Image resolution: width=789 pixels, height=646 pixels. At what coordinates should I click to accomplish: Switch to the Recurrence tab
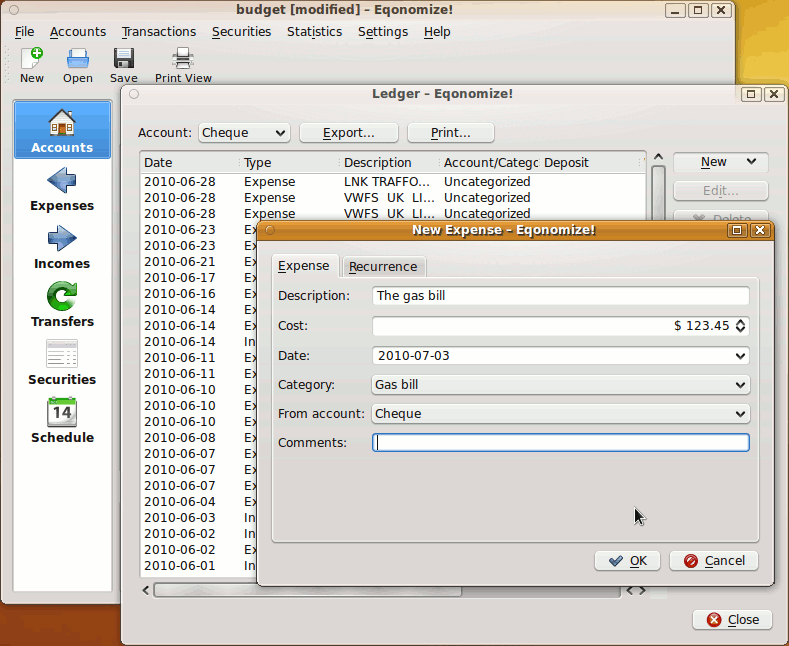click(x=383, y=267)
